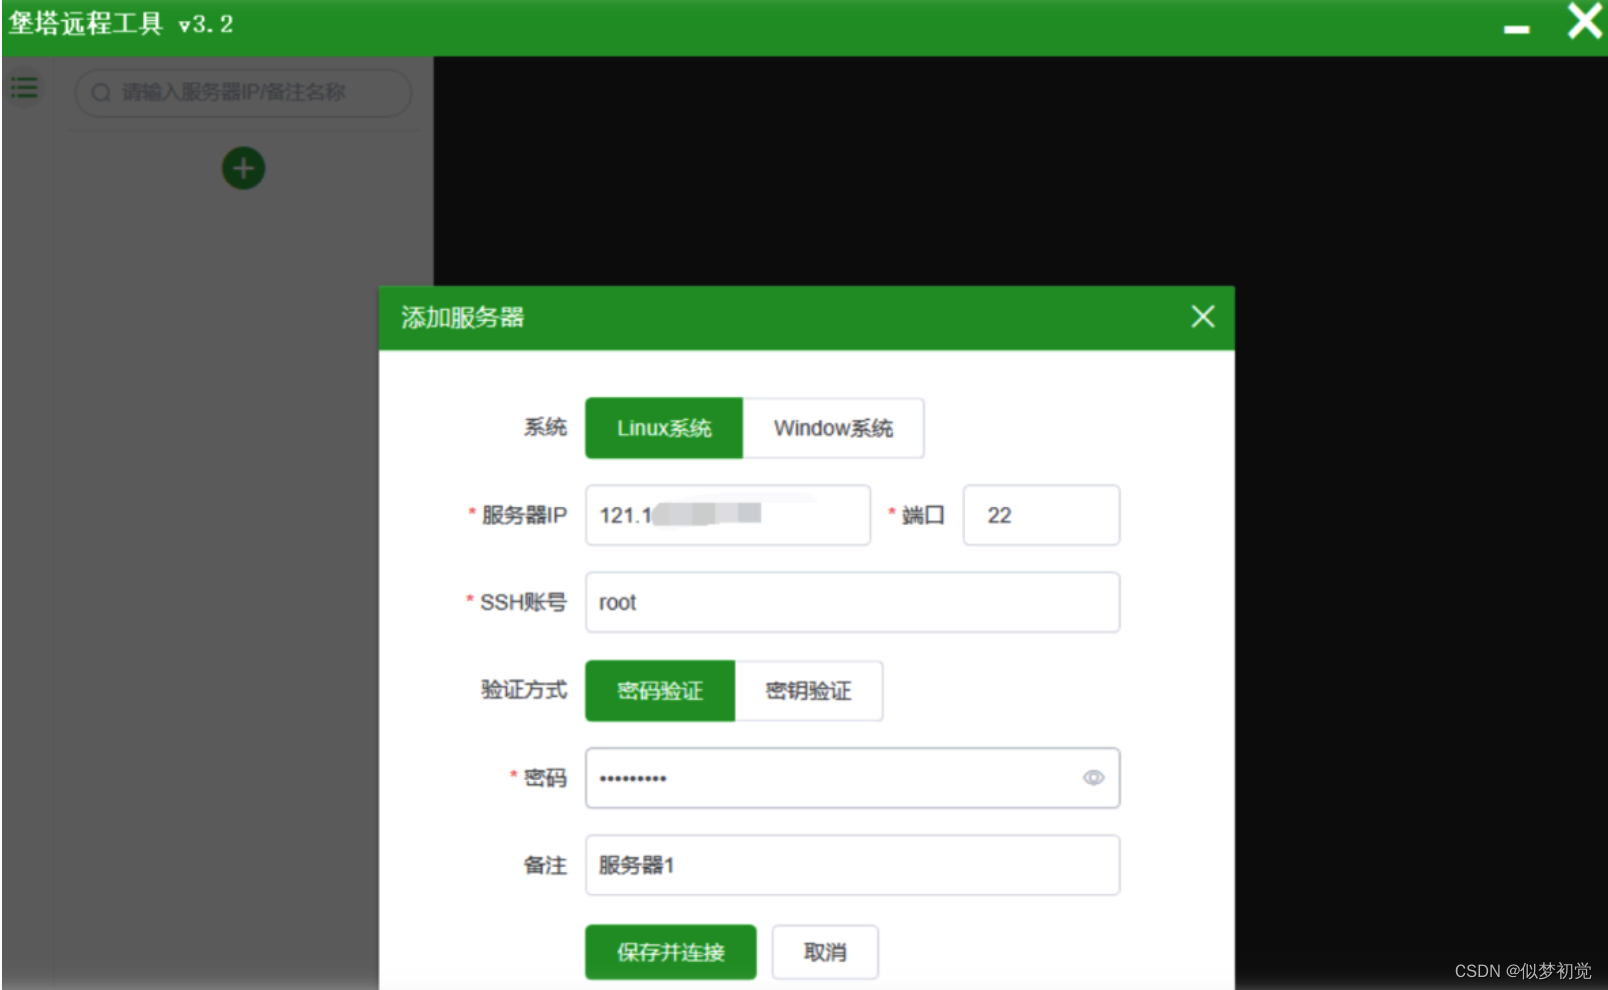
Task: Click the 服务器IP input field
Action: [x=728, y=515]
